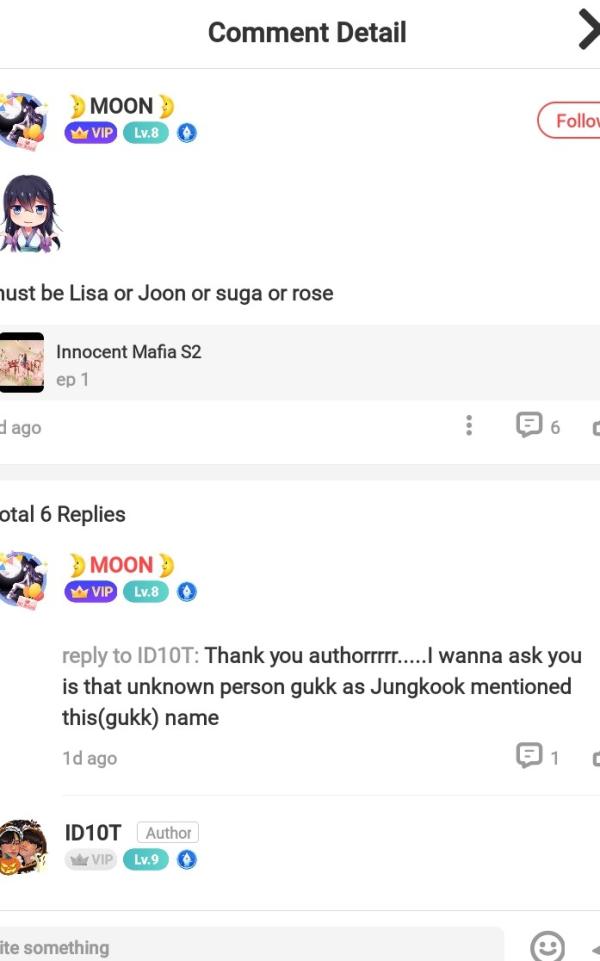Open the three-dot more options menu
This screenshot has width=600, height=961.
point(468,426)
